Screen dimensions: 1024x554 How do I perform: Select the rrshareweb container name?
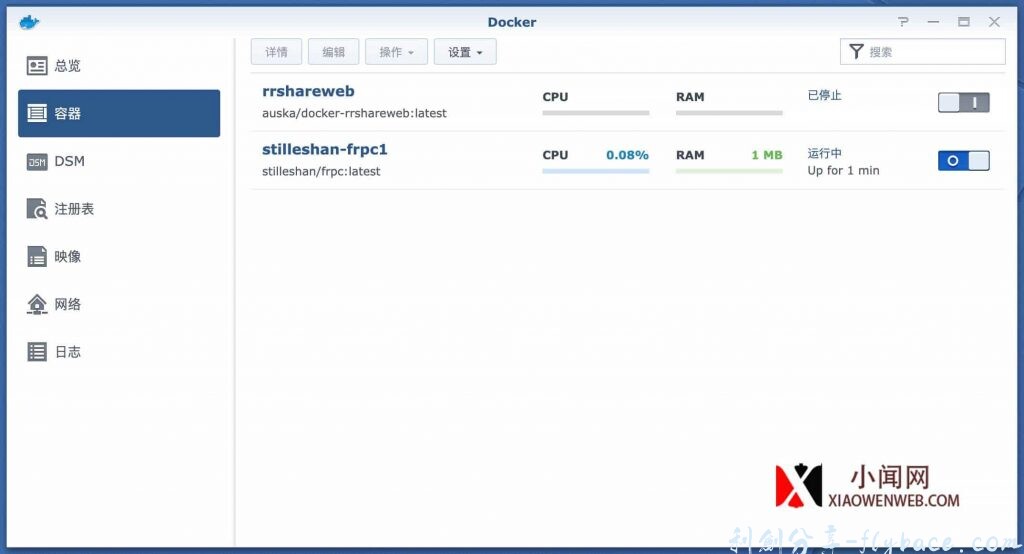(308, 91)
